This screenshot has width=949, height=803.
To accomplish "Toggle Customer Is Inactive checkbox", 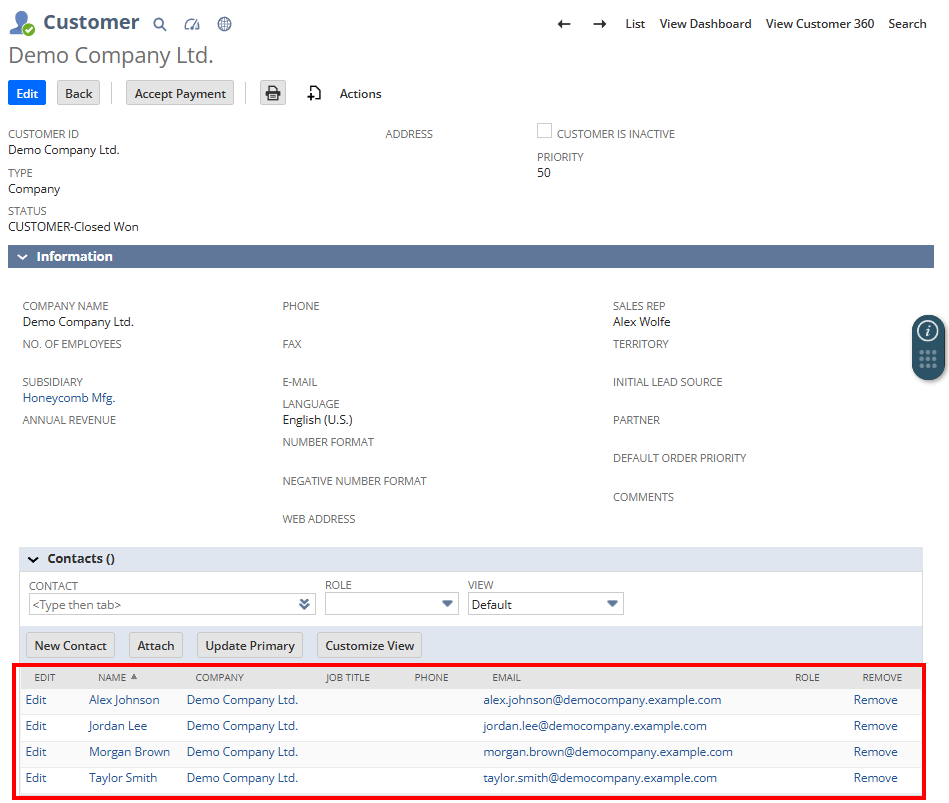I will pos(544,131).
